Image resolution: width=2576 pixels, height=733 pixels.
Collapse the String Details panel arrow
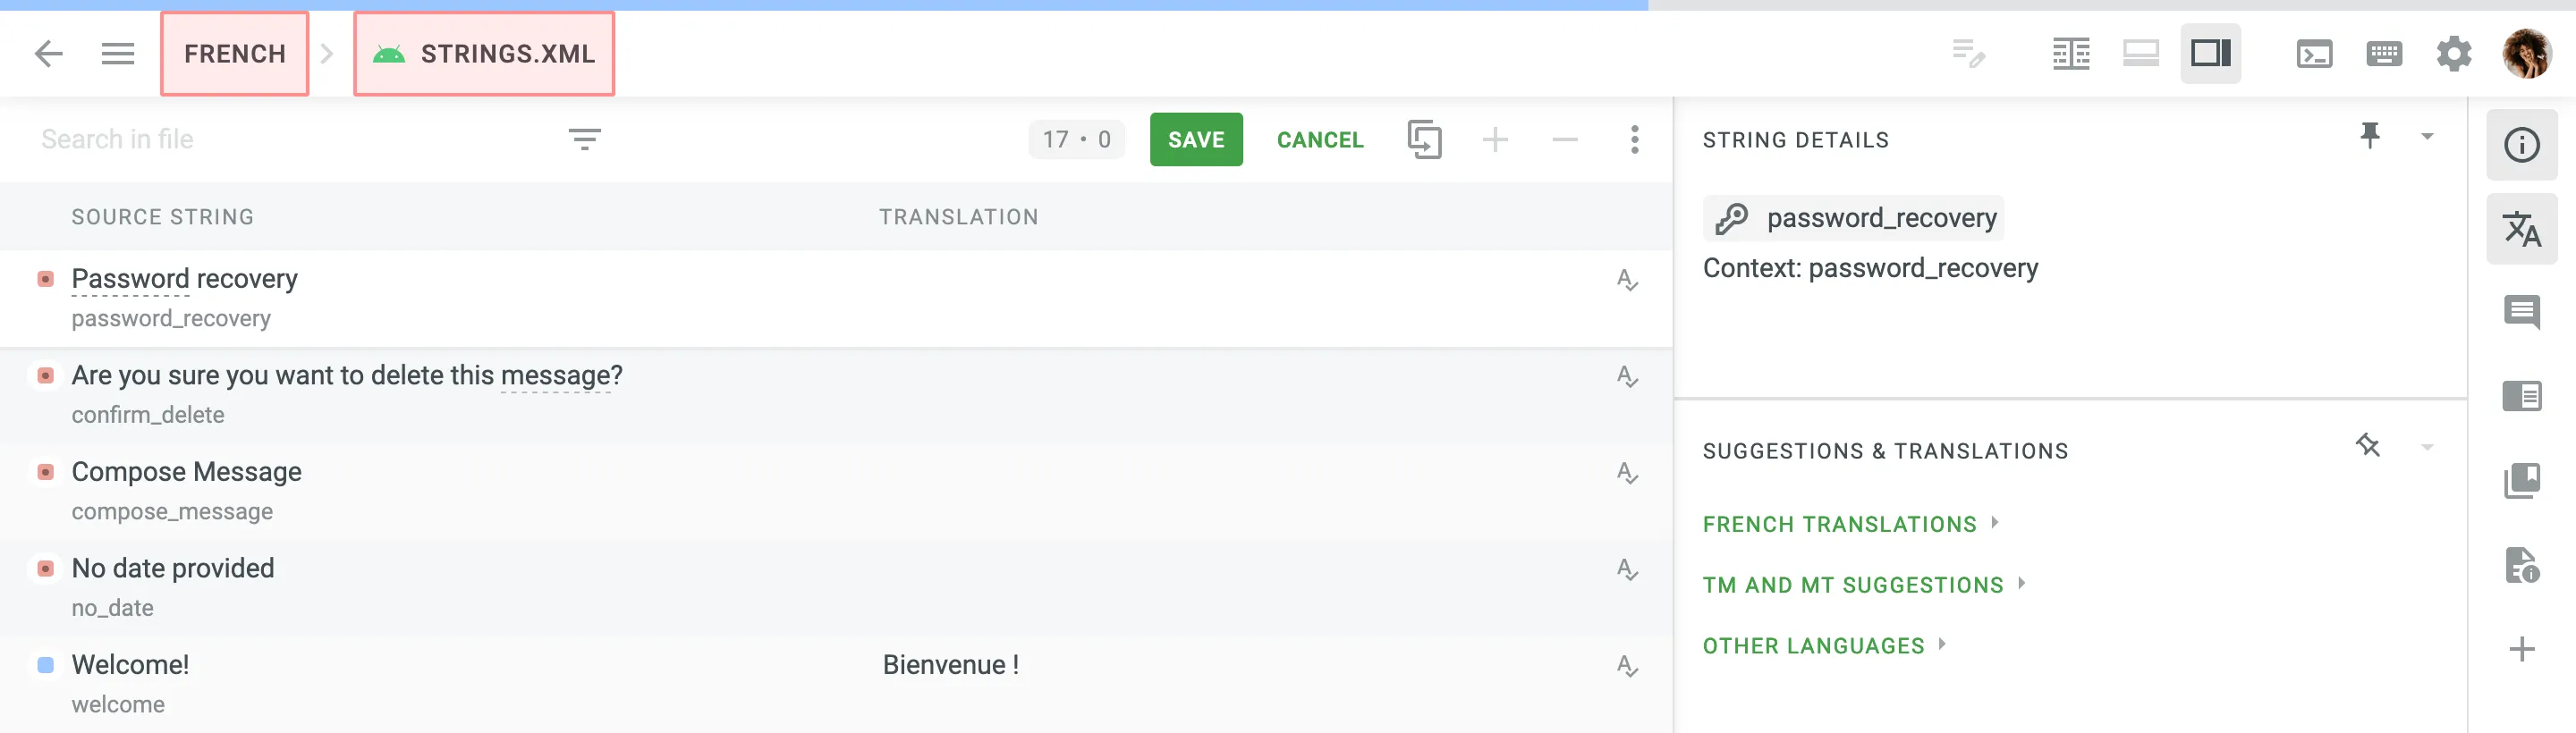pyautogui.click(x=2427, y=137)
